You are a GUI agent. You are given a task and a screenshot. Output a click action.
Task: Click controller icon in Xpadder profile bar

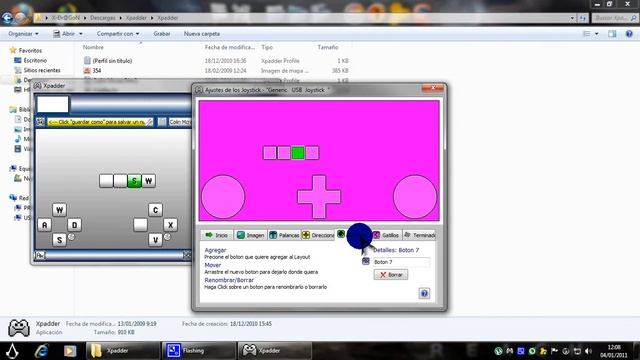pyautogui.click(x=40, y=122)
